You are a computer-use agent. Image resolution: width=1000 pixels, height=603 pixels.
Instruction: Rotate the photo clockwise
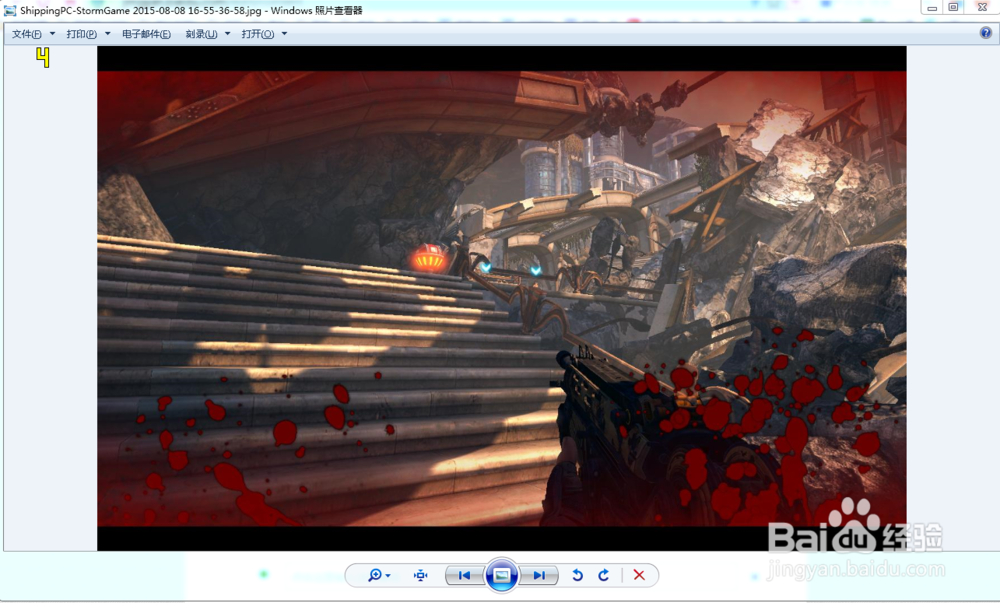pyautogui.click(x=603, y=576)
